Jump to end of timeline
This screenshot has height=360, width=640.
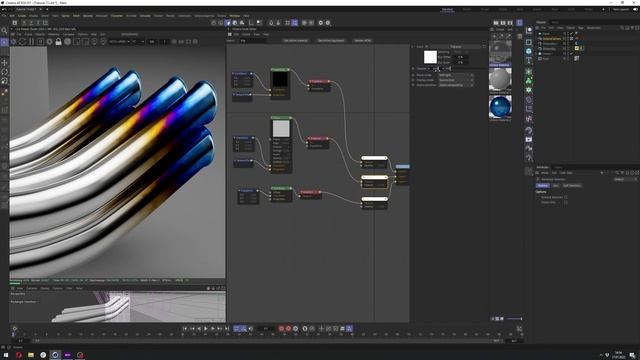pos(227,329)
